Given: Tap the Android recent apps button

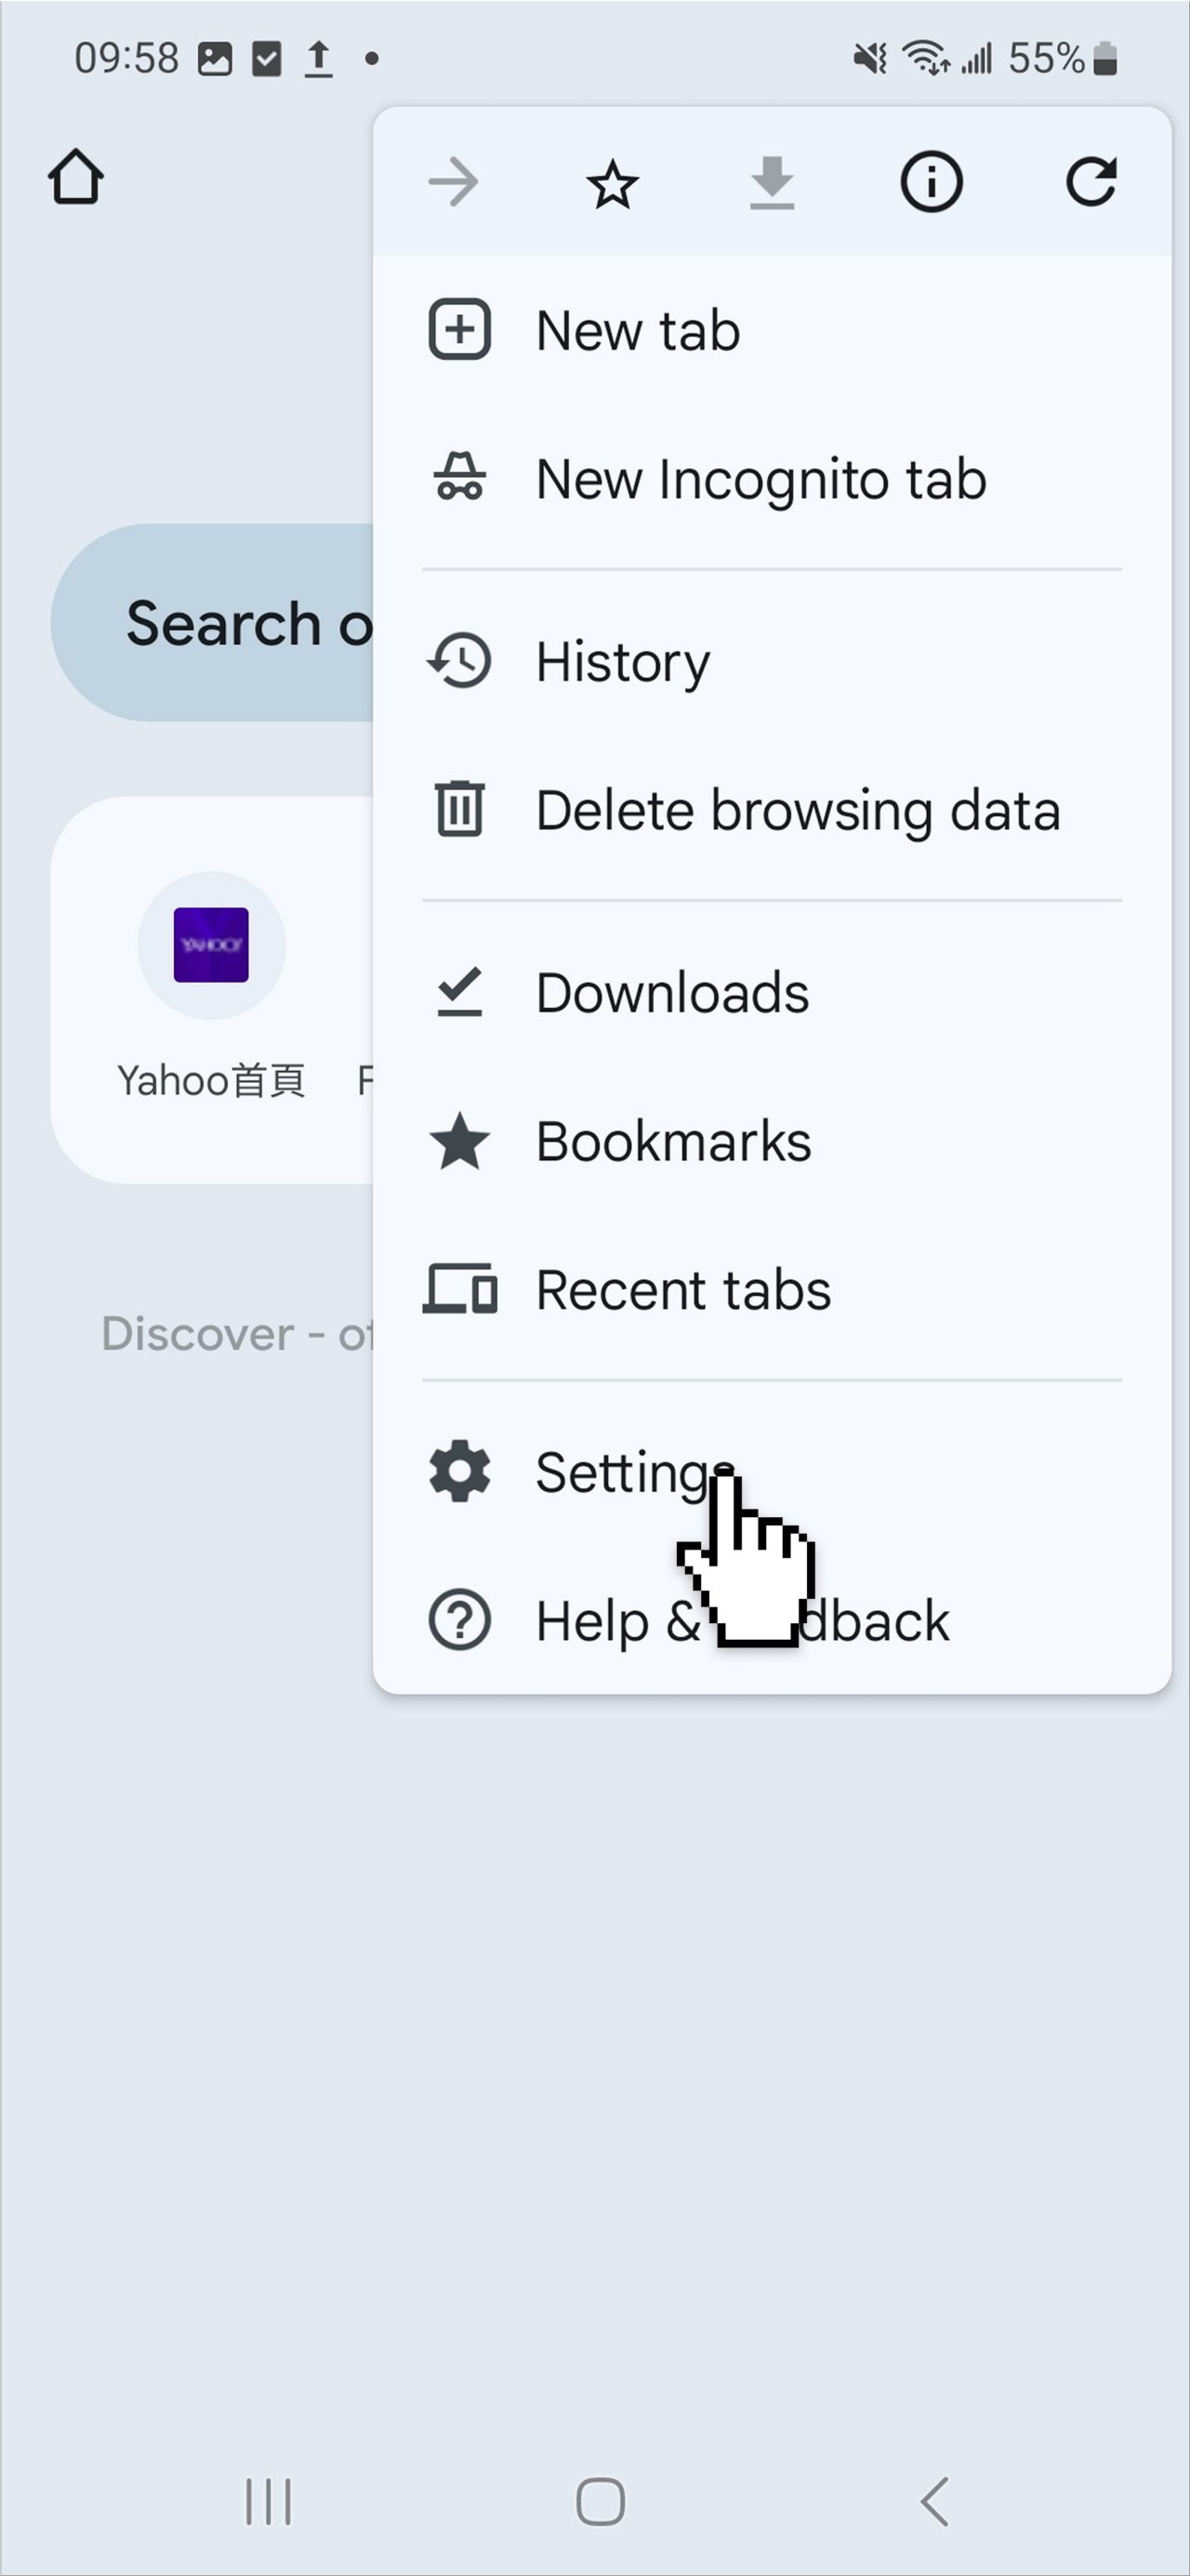Looking at the screenshot, I should point(268,2501).
